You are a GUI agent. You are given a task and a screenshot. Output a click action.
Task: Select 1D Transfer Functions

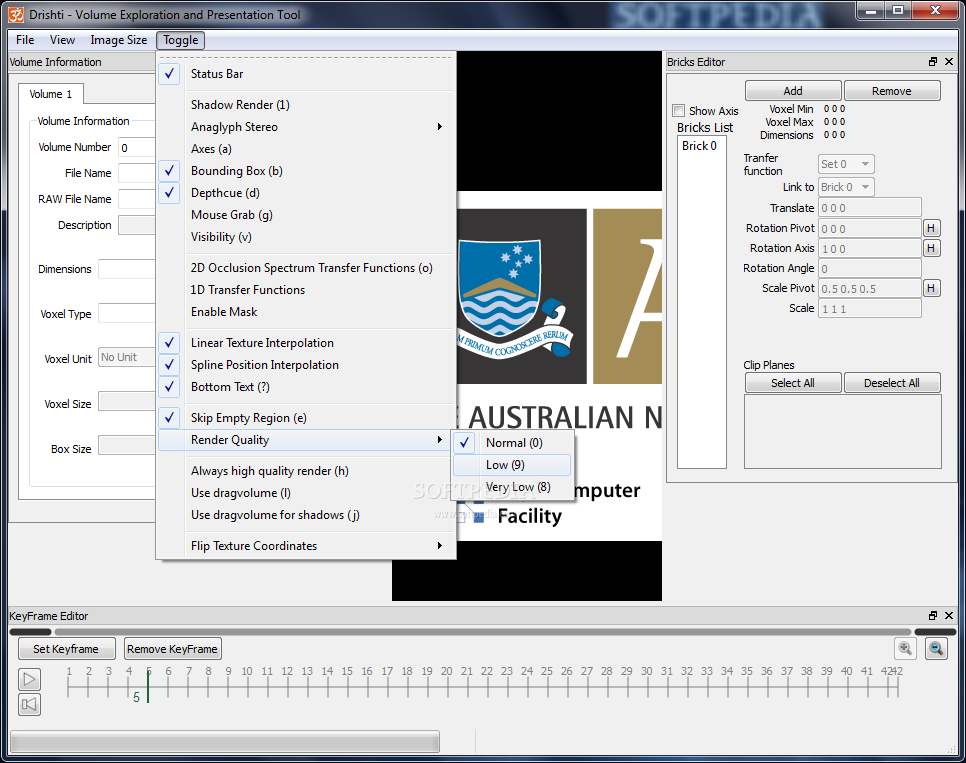click(x=306, y=290)
